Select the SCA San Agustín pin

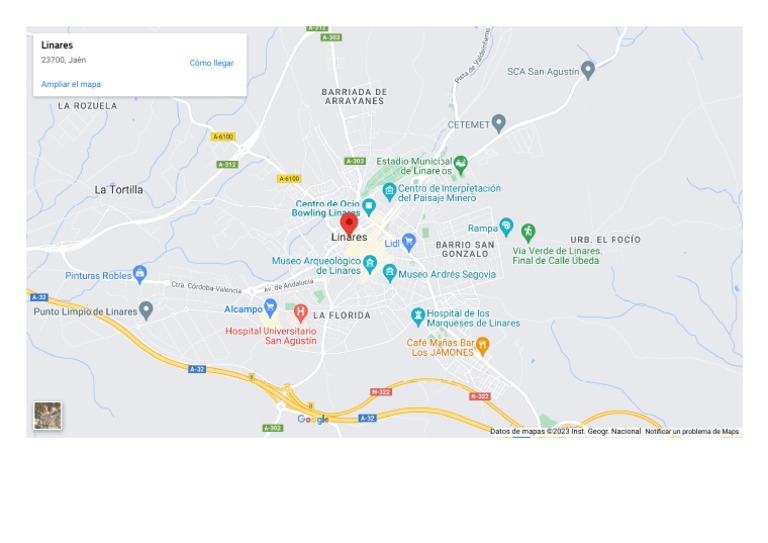pyautogui.click(x=588, y=70)
